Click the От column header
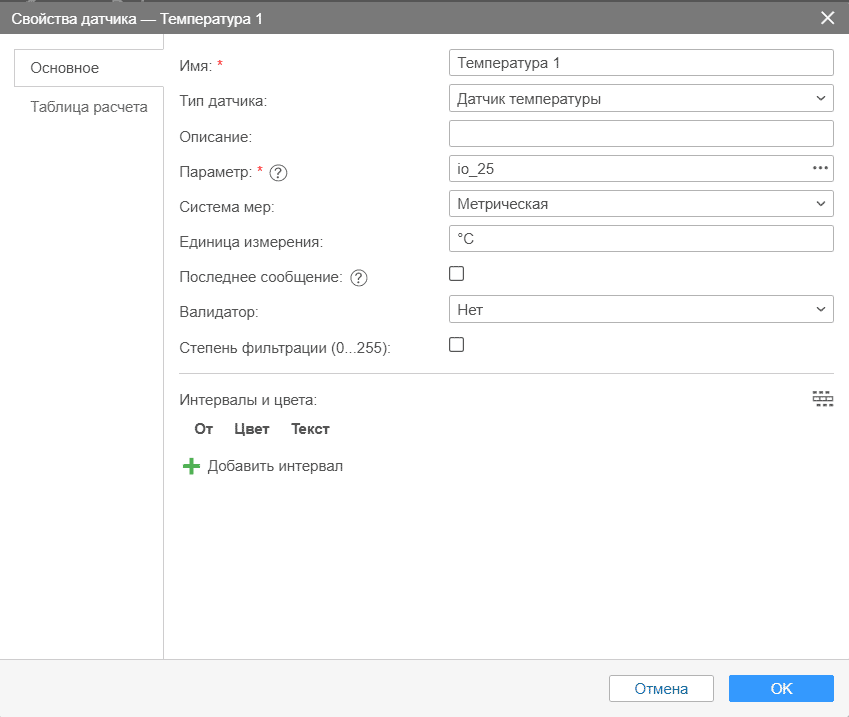Viewport: 849px width, 717px height. (x=204, y=429)
